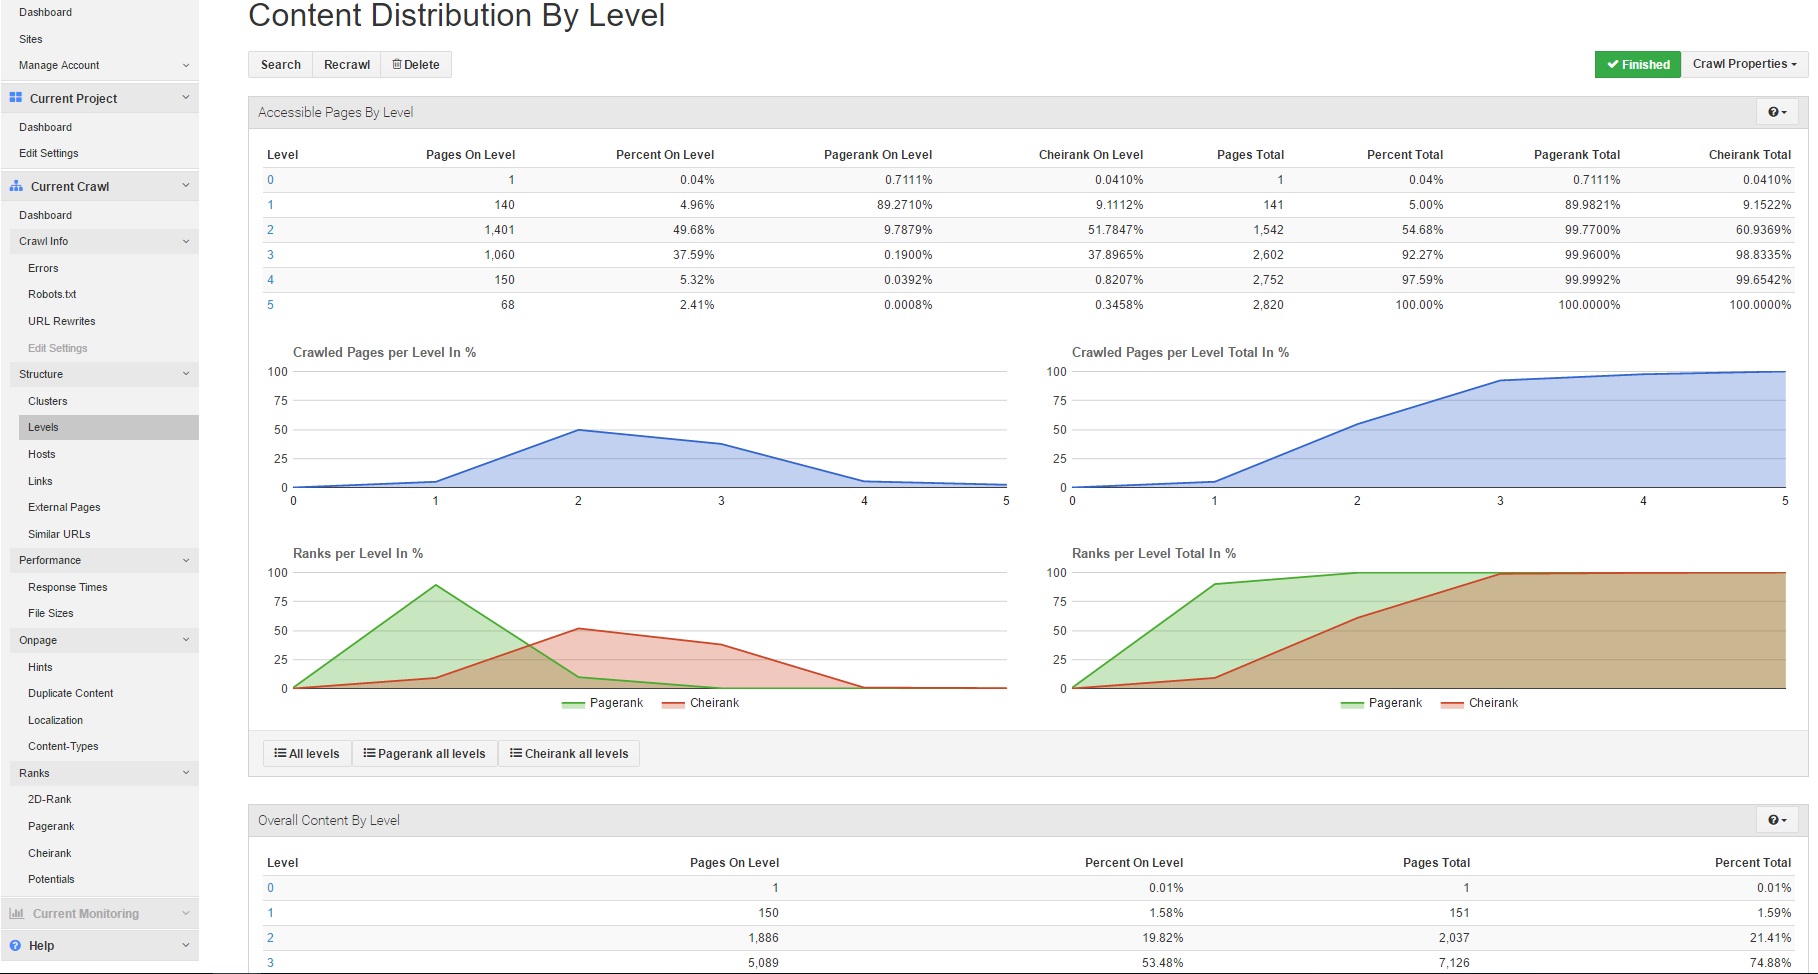
Task: Open Response Times under Performance
Action: pyautogui.click(x=68, y=587)
